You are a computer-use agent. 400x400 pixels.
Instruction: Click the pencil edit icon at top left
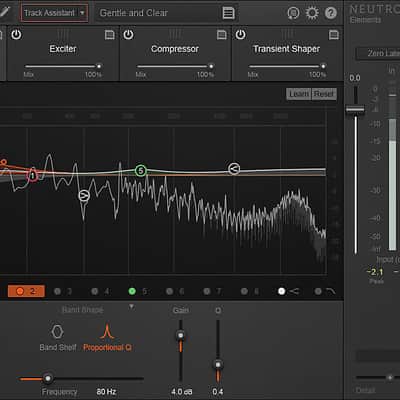[x=5, y=12]
